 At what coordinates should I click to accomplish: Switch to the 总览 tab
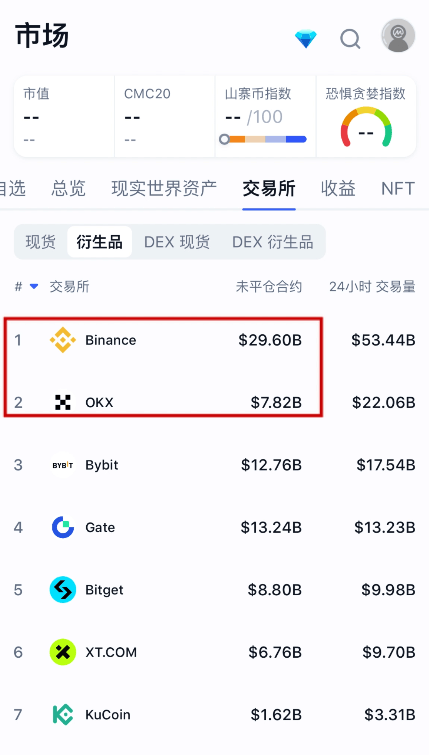(x=68, y=188)
